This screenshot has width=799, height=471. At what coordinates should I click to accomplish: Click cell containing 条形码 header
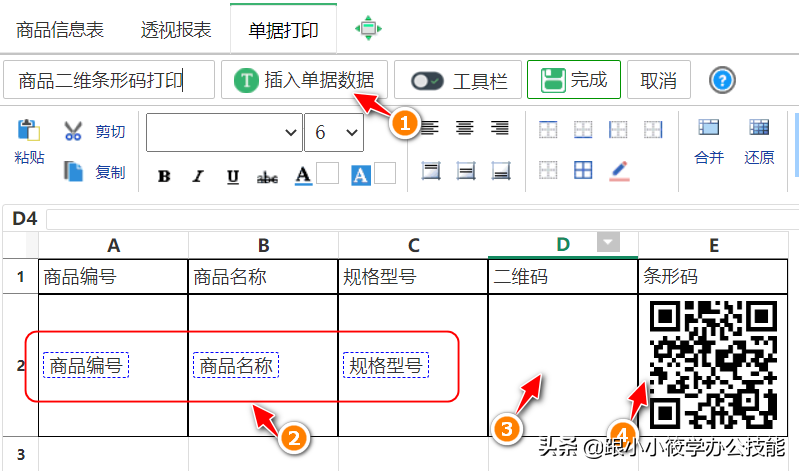[x=713, y=276]
